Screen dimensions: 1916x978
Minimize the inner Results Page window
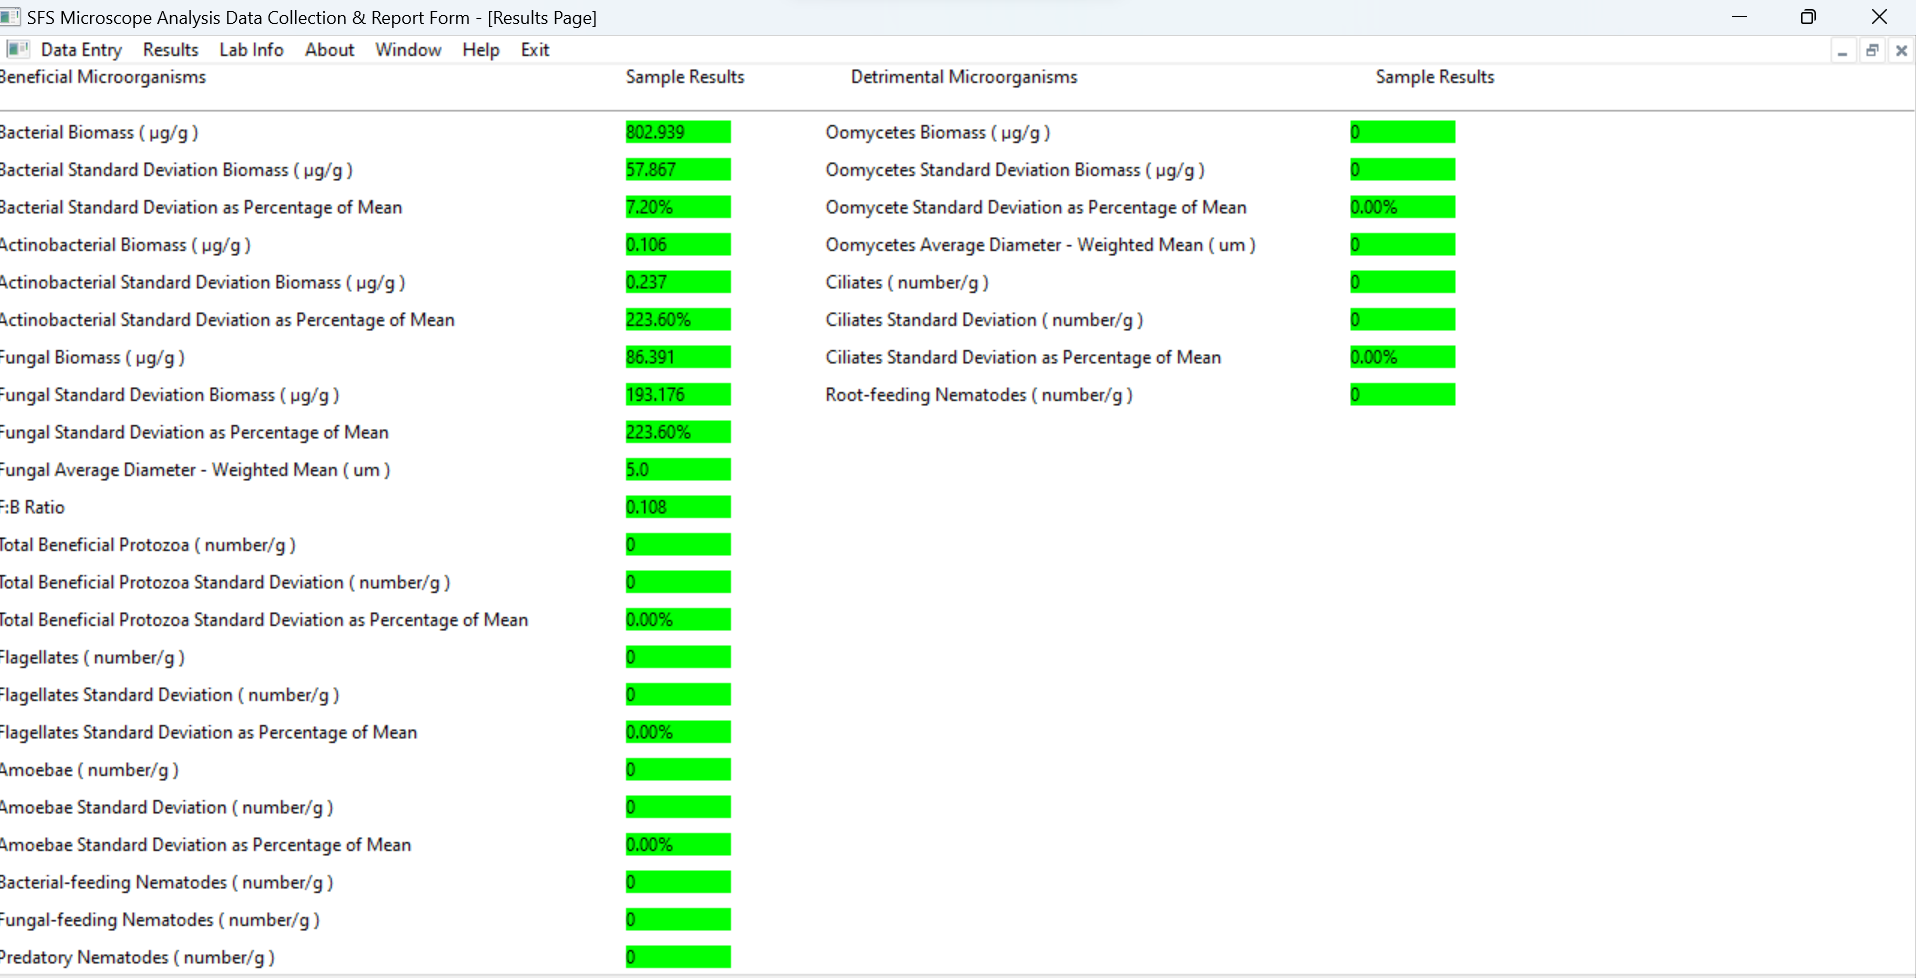[x=1842, y=51]
